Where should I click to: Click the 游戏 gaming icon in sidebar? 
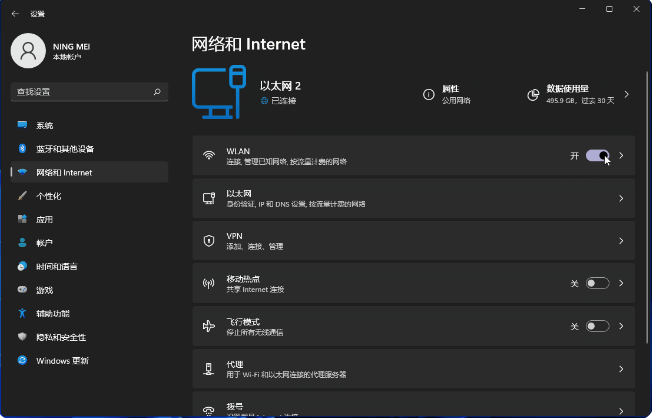pyautogui.click(x=22, y=290)
